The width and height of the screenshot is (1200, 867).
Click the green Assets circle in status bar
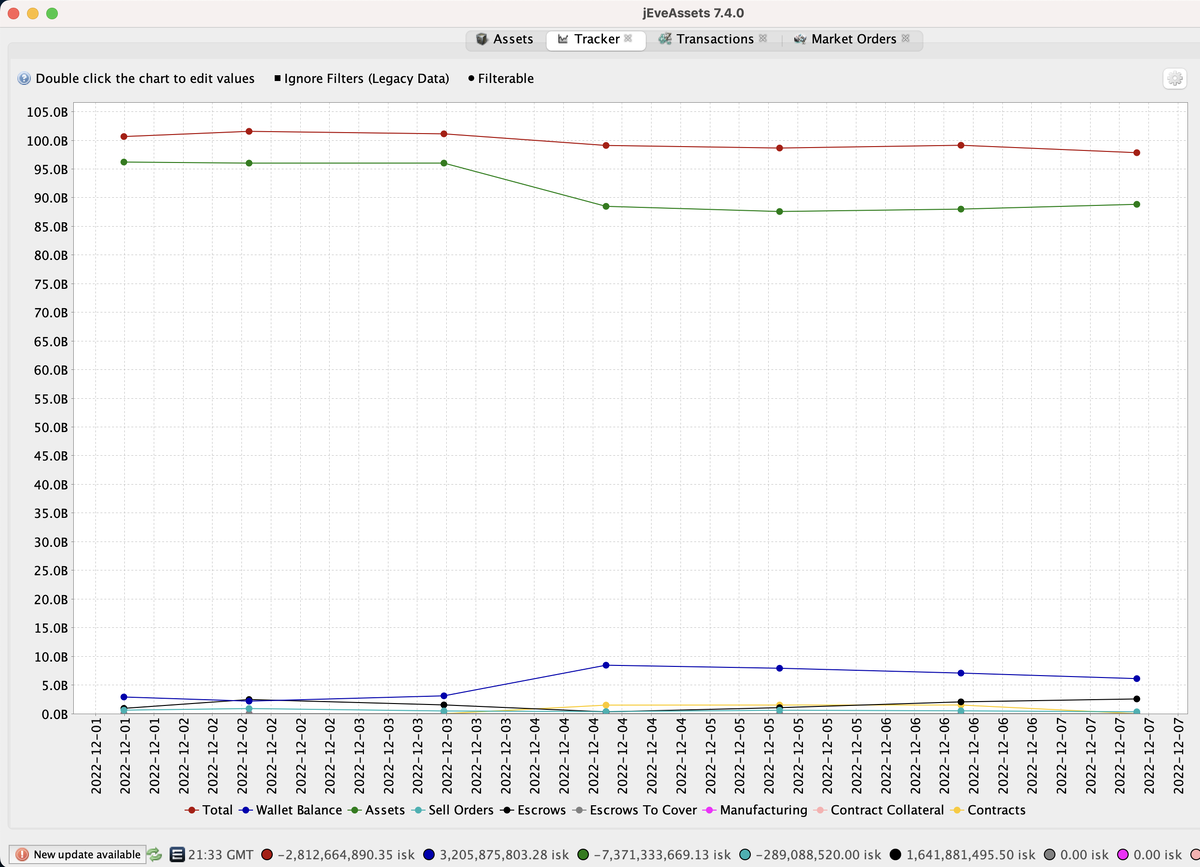coord(583,854)
